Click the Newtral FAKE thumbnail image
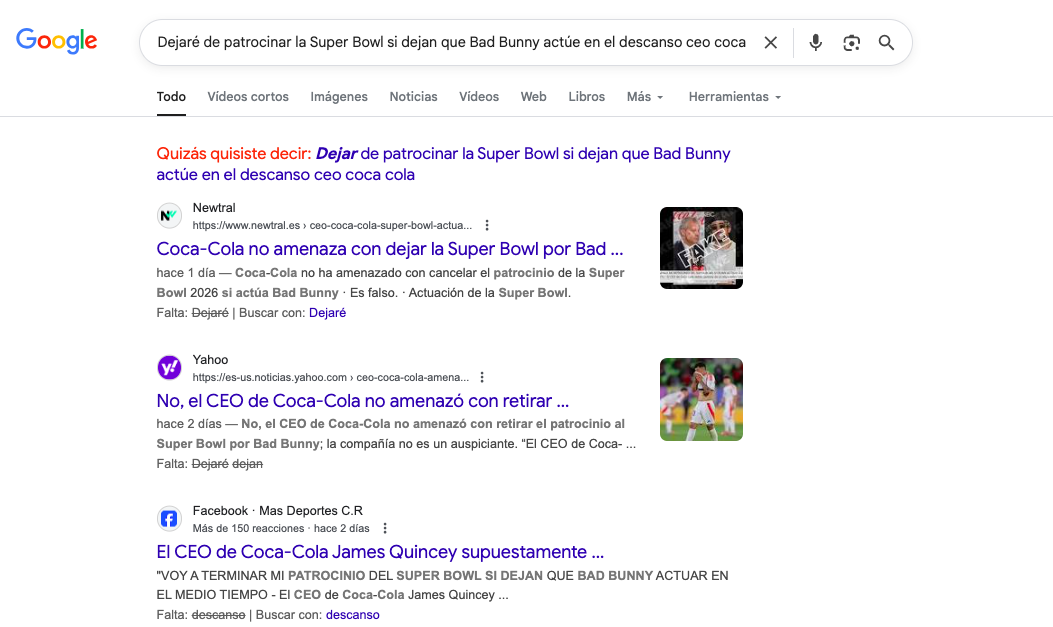 point(701,248)
